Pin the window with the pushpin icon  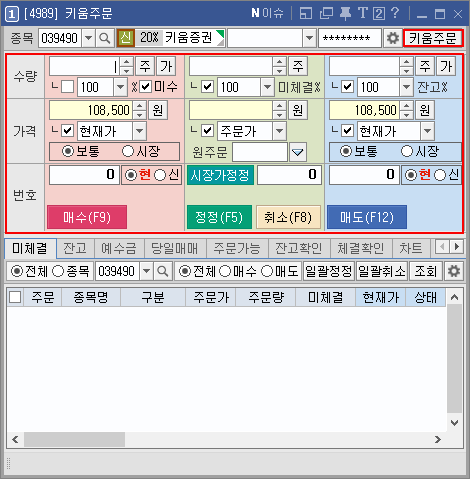[x=345, y=14]
